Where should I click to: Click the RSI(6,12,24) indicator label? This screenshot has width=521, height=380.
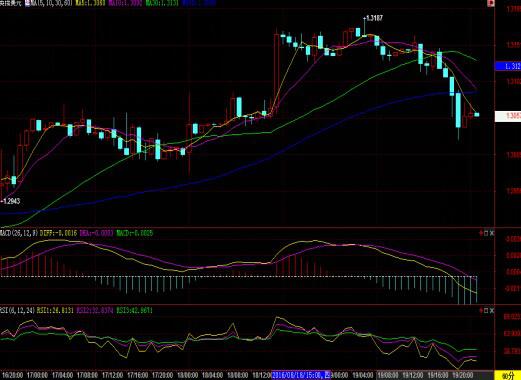click(17, 310)
